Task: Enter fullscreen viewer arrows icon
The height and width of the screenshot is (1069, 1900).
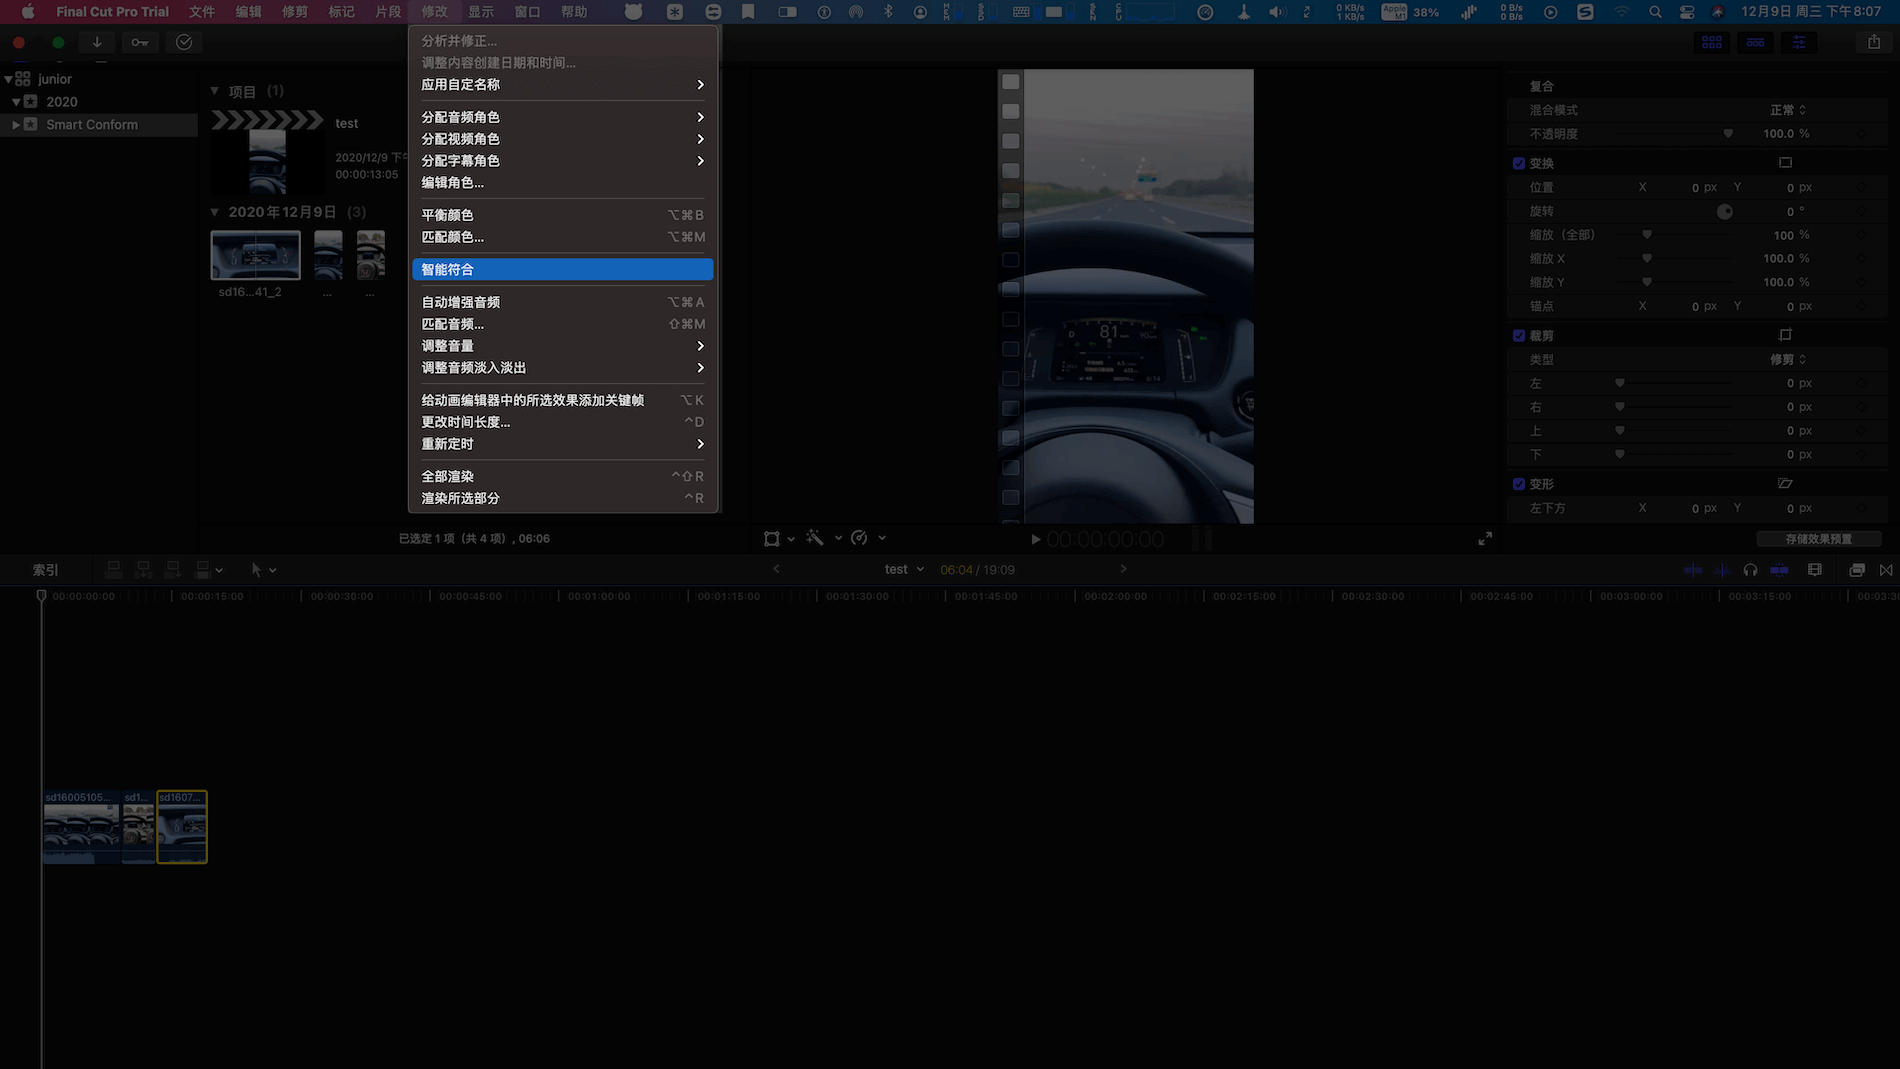Action: click(x=1485, y=538)
